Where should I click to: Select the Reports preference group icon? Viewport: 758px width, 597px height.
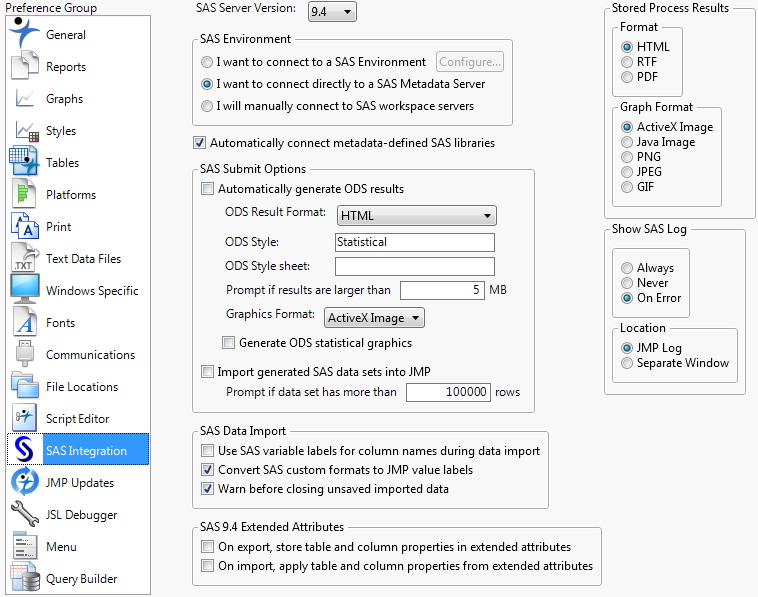pos(24,65)
